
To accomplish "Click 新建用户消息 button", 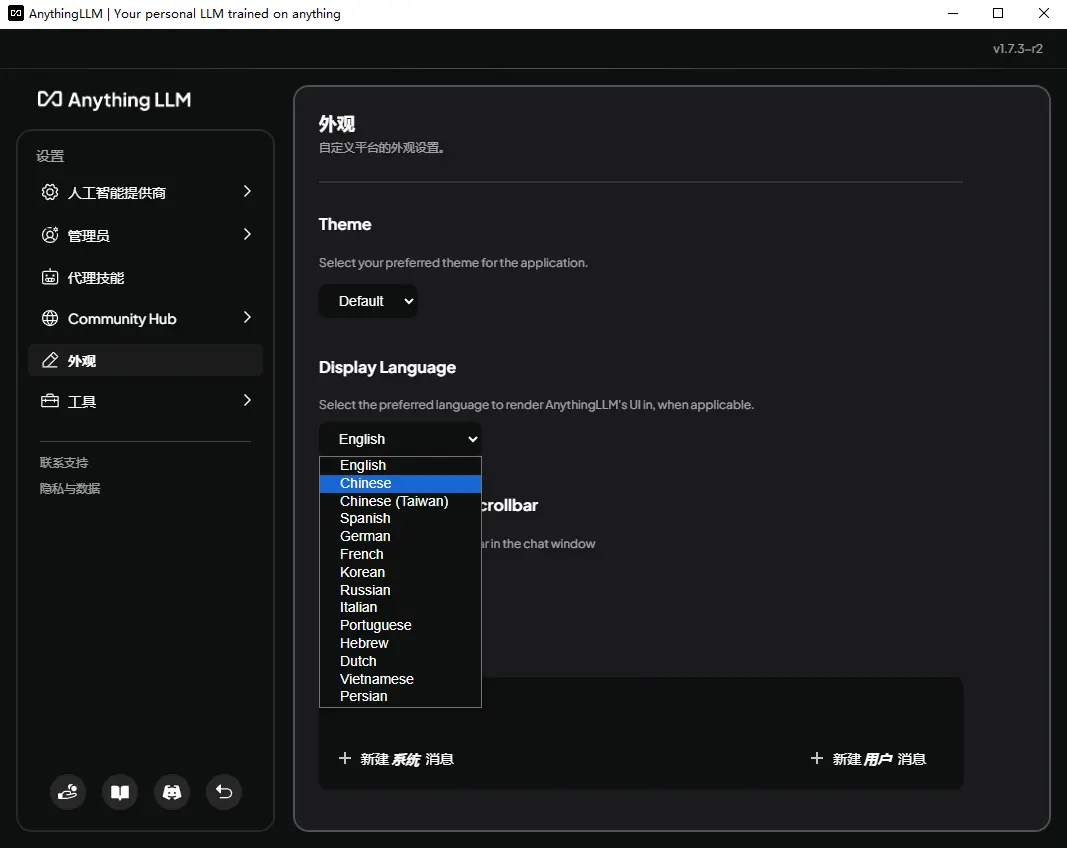I will click(x=868, y=759).
